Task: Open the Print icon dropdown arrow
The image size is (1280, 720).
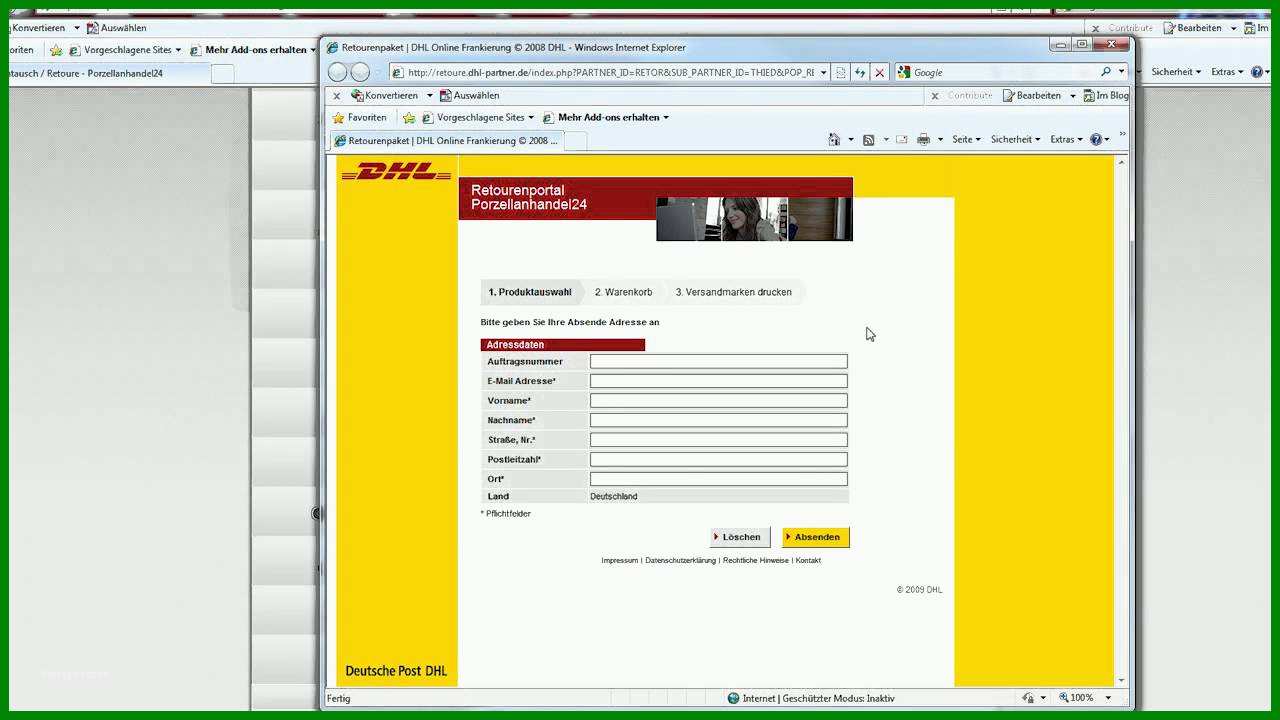Action: pyautogui.click(x=940, y=140)
